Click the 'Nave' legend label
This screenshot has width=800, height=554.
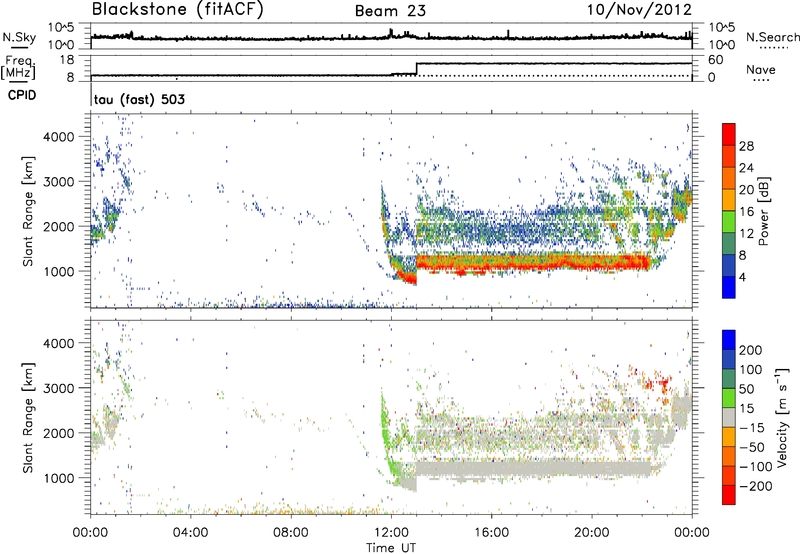point(761,70)
